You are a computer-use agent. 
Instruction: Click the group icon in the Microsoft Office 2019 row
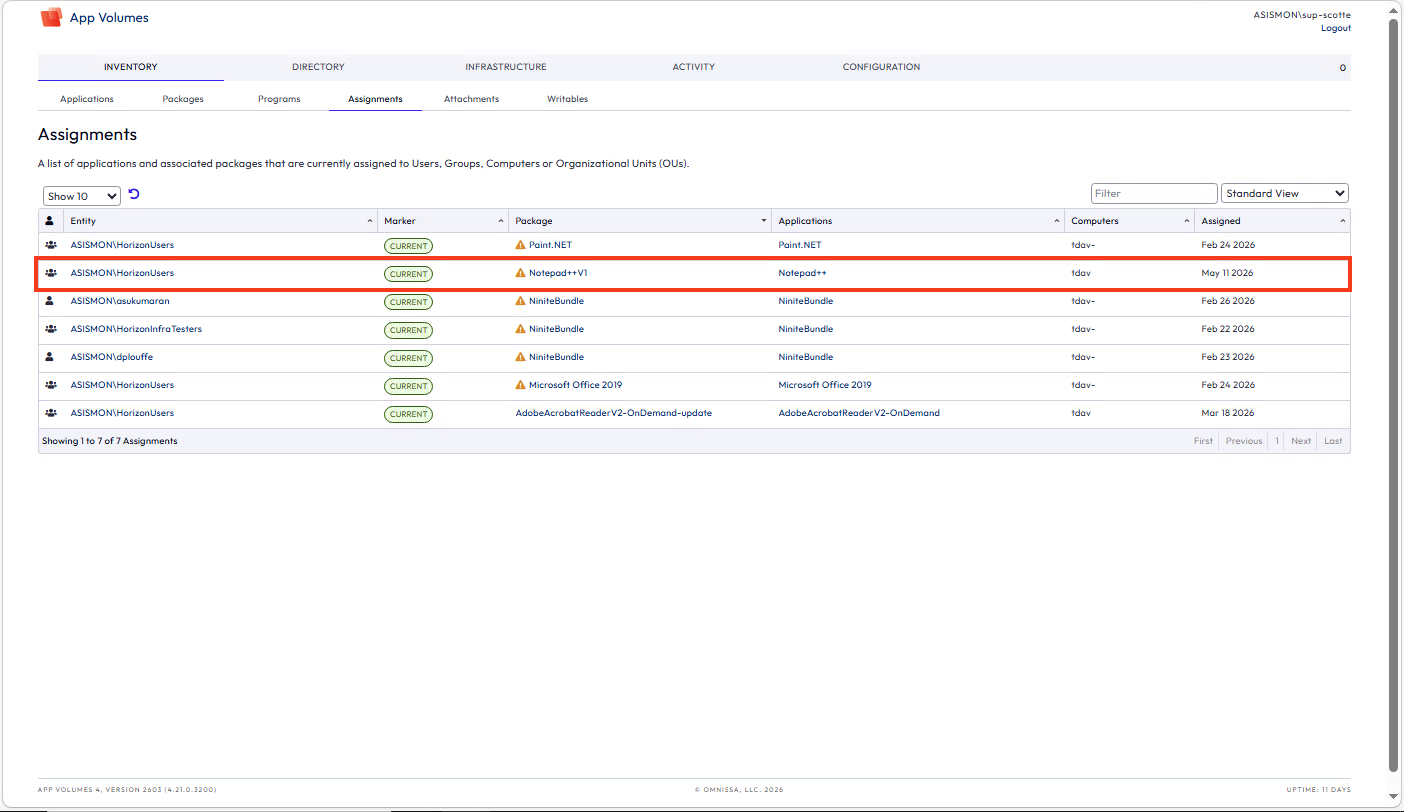click(51, 385)
